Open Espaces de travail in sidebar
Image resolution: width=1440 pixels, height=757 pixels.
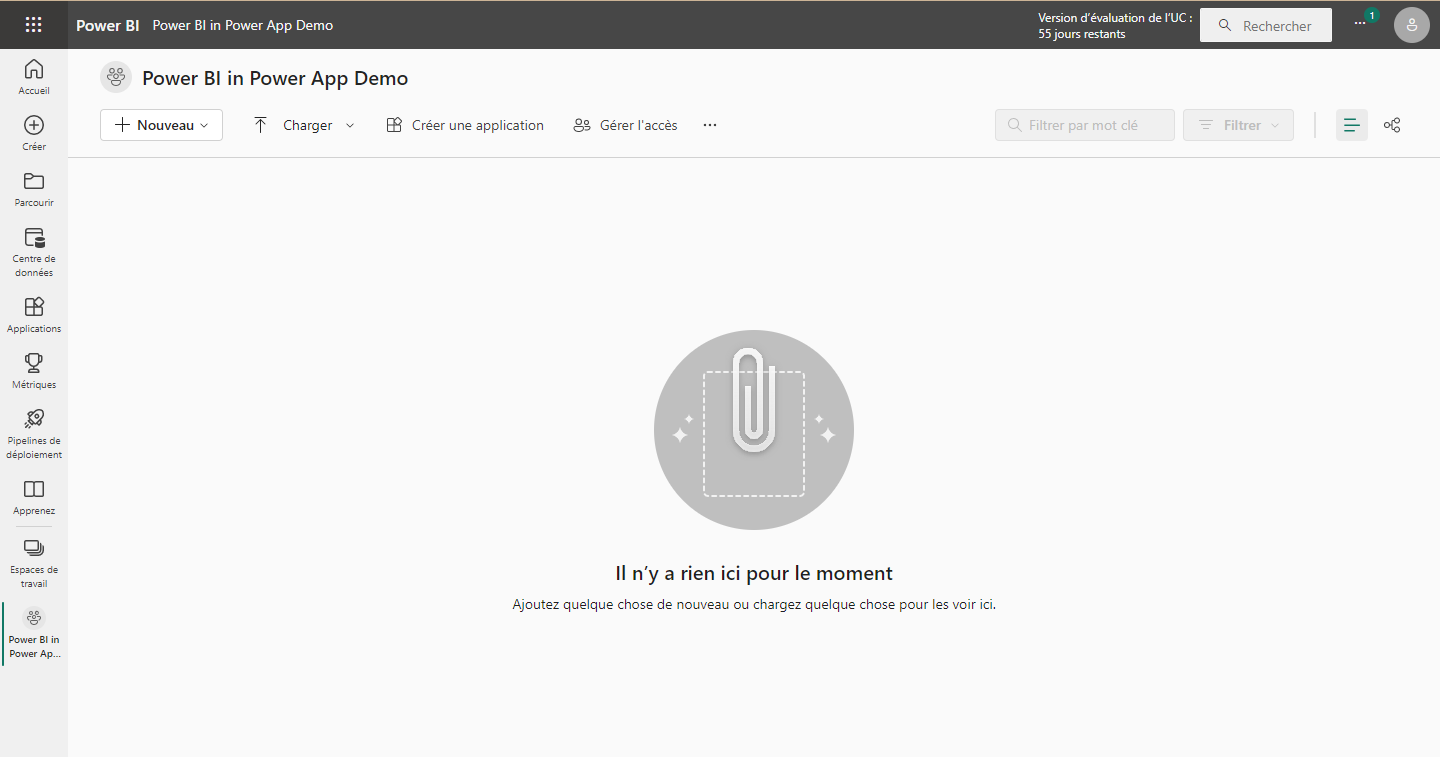tap(34, 562)
